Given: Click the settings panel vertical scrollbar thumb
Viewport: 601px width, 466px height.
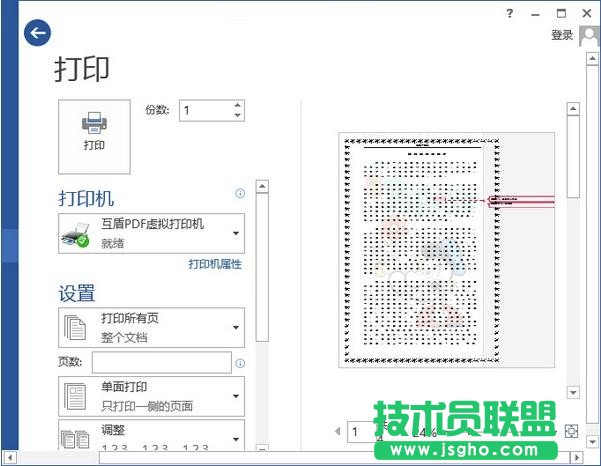Looking at the screenshot, I should [x=262, y=267].
